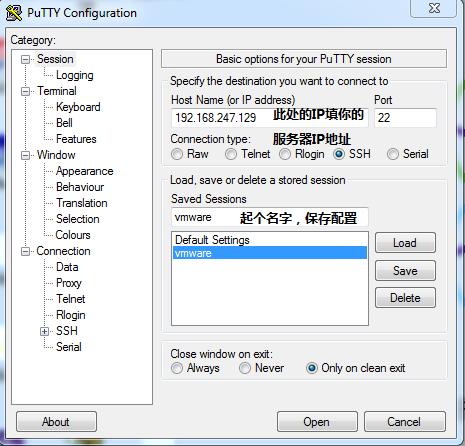Select Session in the category tree

[x=55, y=59]
